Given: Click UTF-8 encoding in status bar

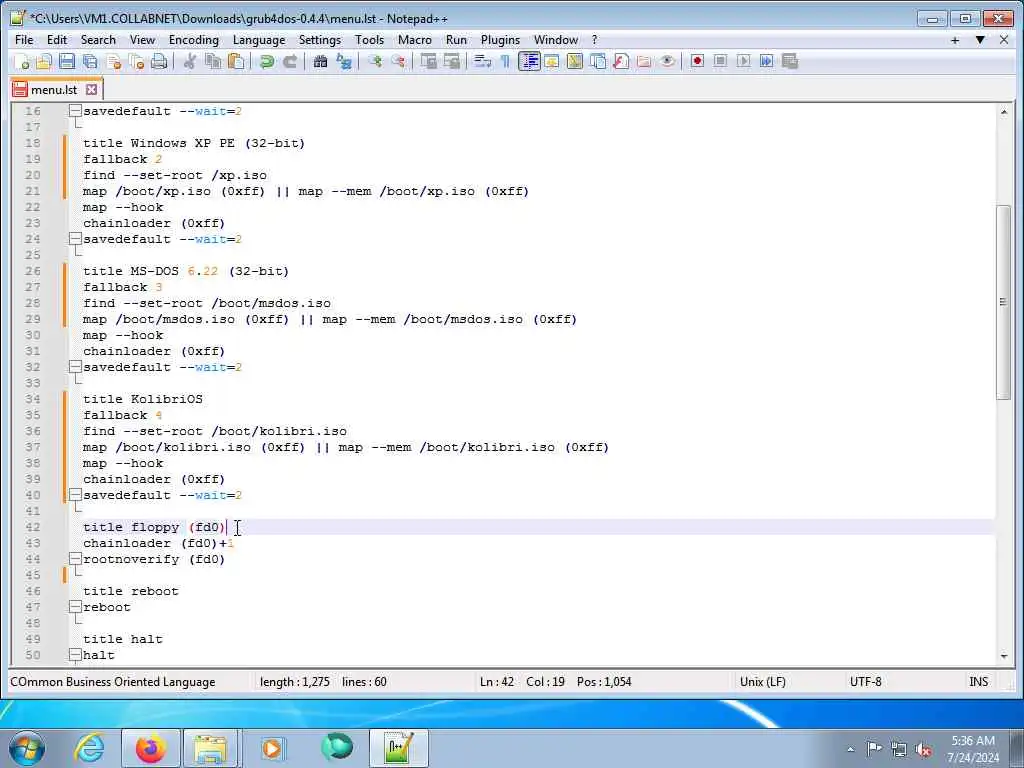Looking at the screenshot, I should 865,682.
